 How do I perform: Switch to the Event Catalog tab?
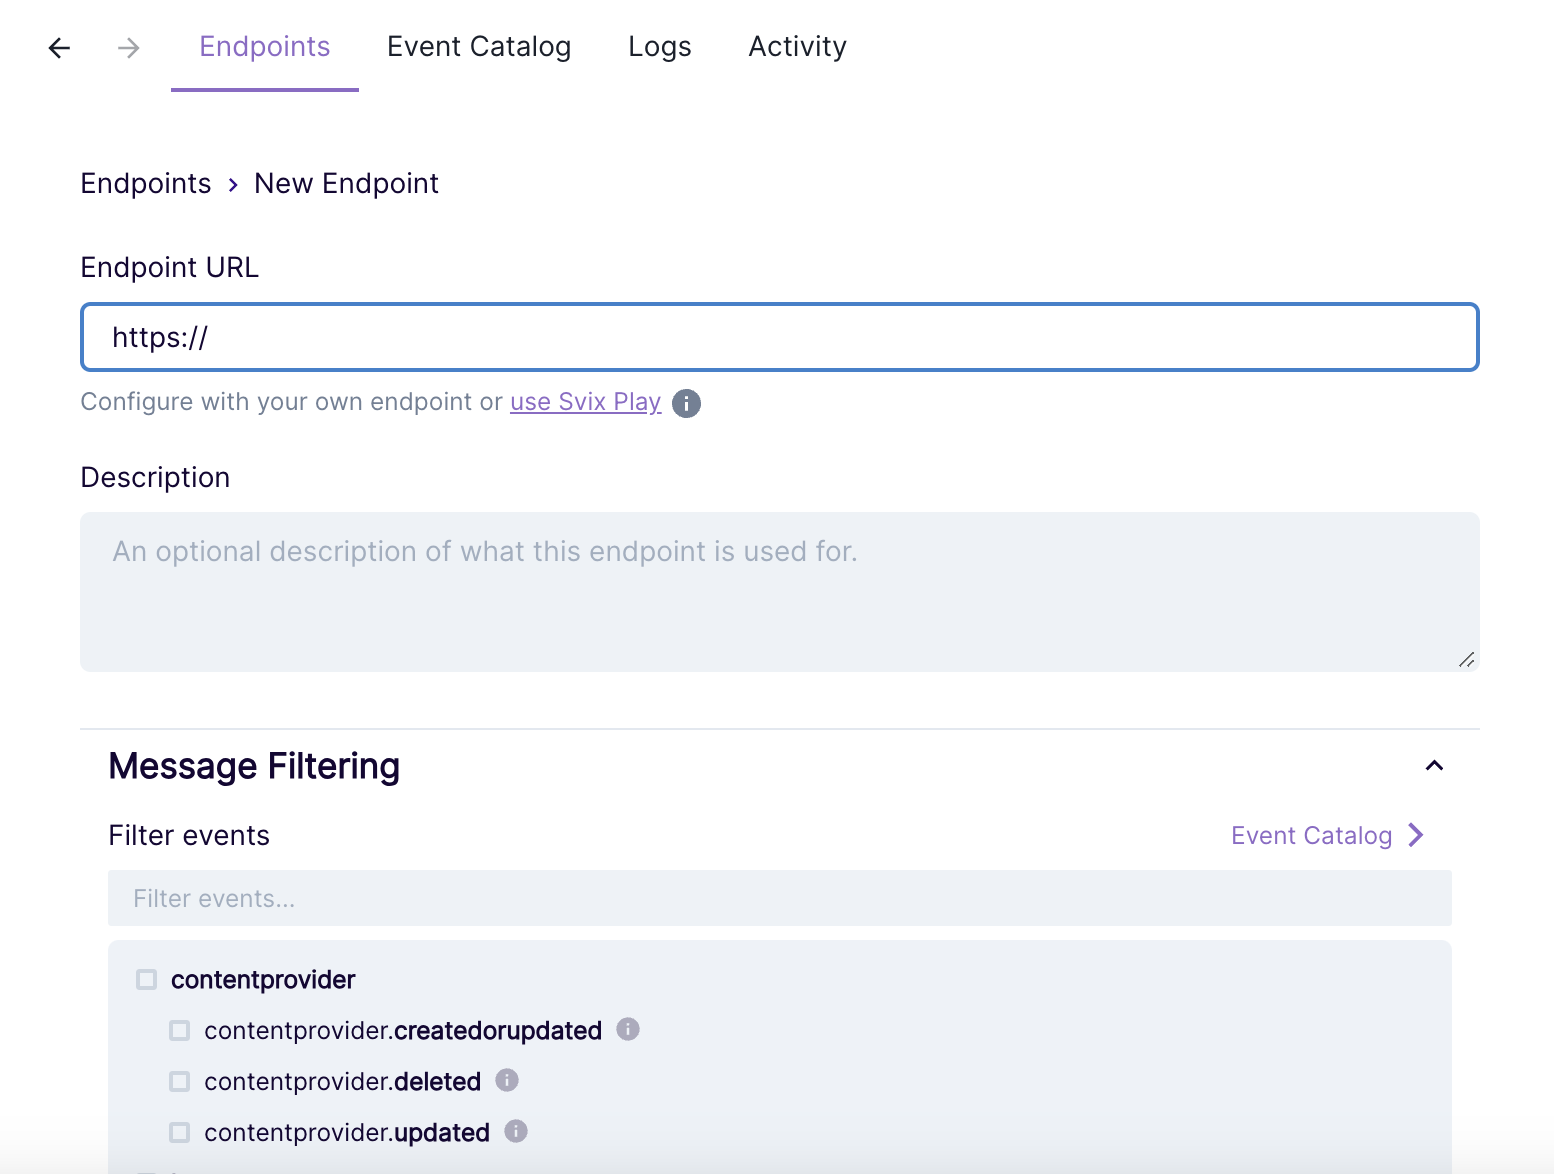click(479, 47)
